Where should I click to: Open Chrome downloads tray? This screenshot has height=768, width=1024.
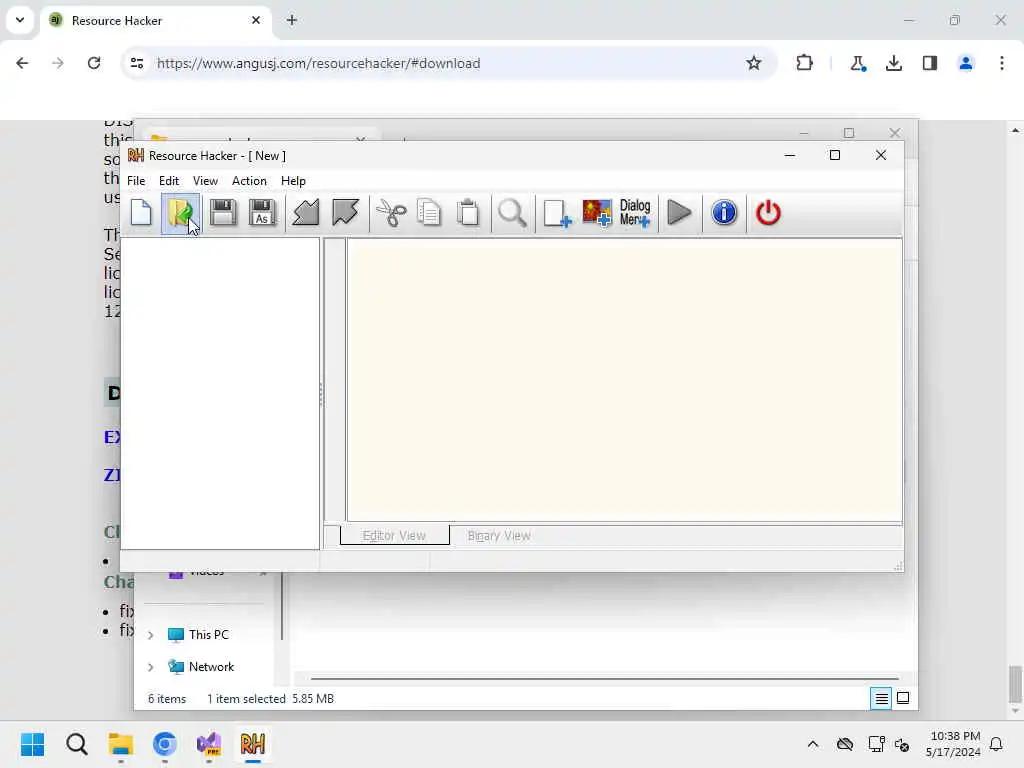click(x=893, y=63)
